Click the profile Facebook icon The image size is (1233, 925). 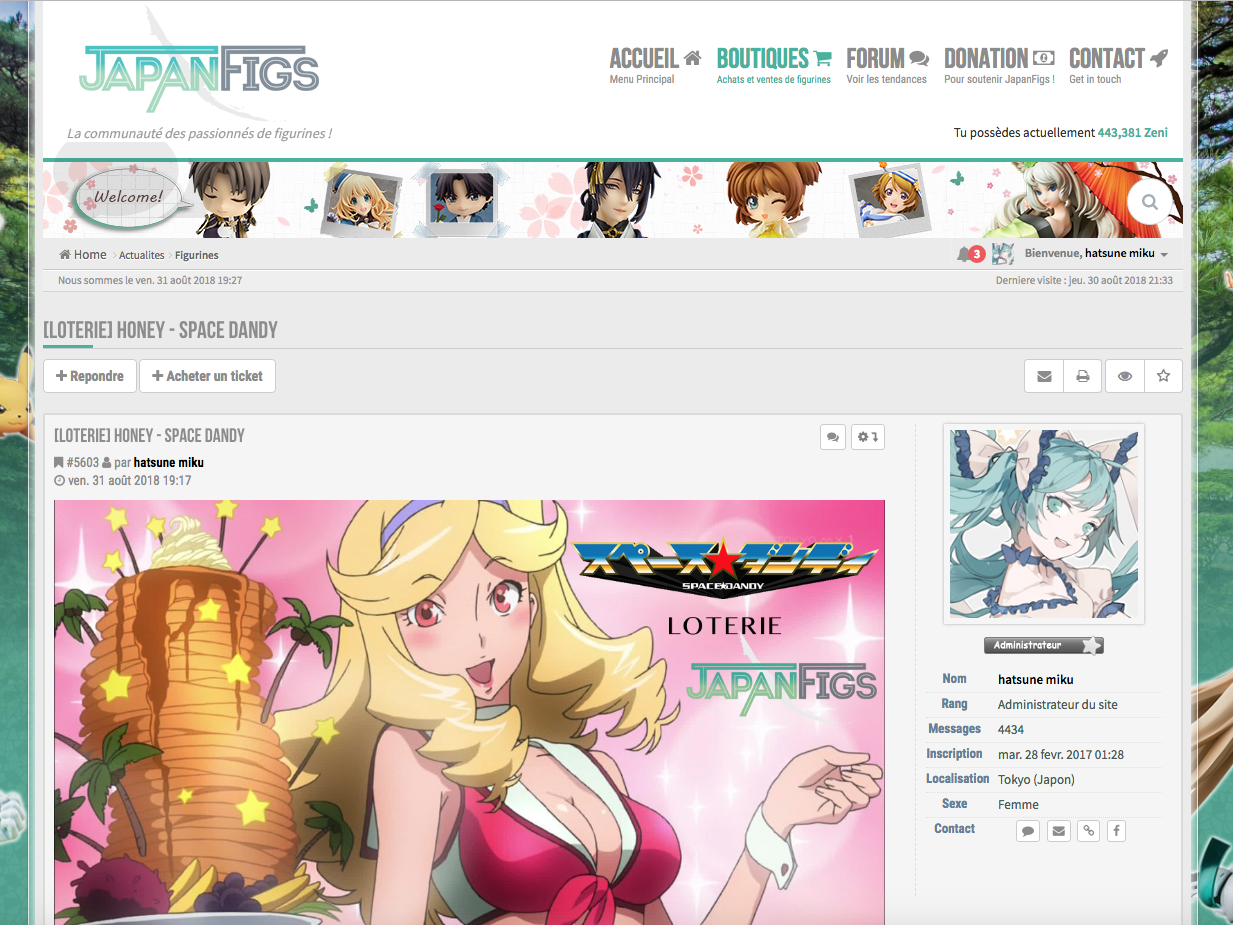[x=1116, y=830]
